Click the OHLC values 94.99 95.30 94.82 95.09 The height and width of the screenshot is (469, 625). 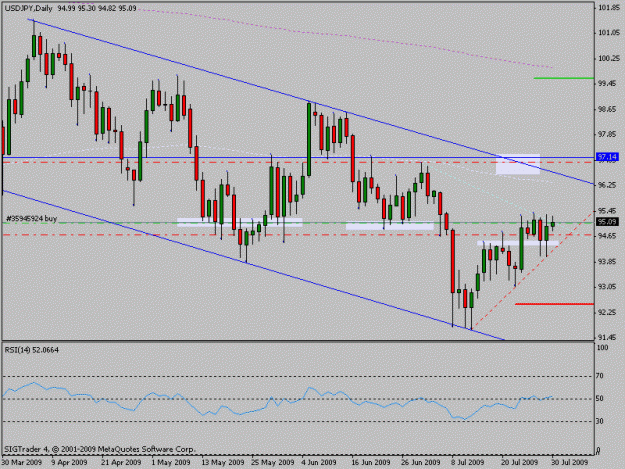97,8
